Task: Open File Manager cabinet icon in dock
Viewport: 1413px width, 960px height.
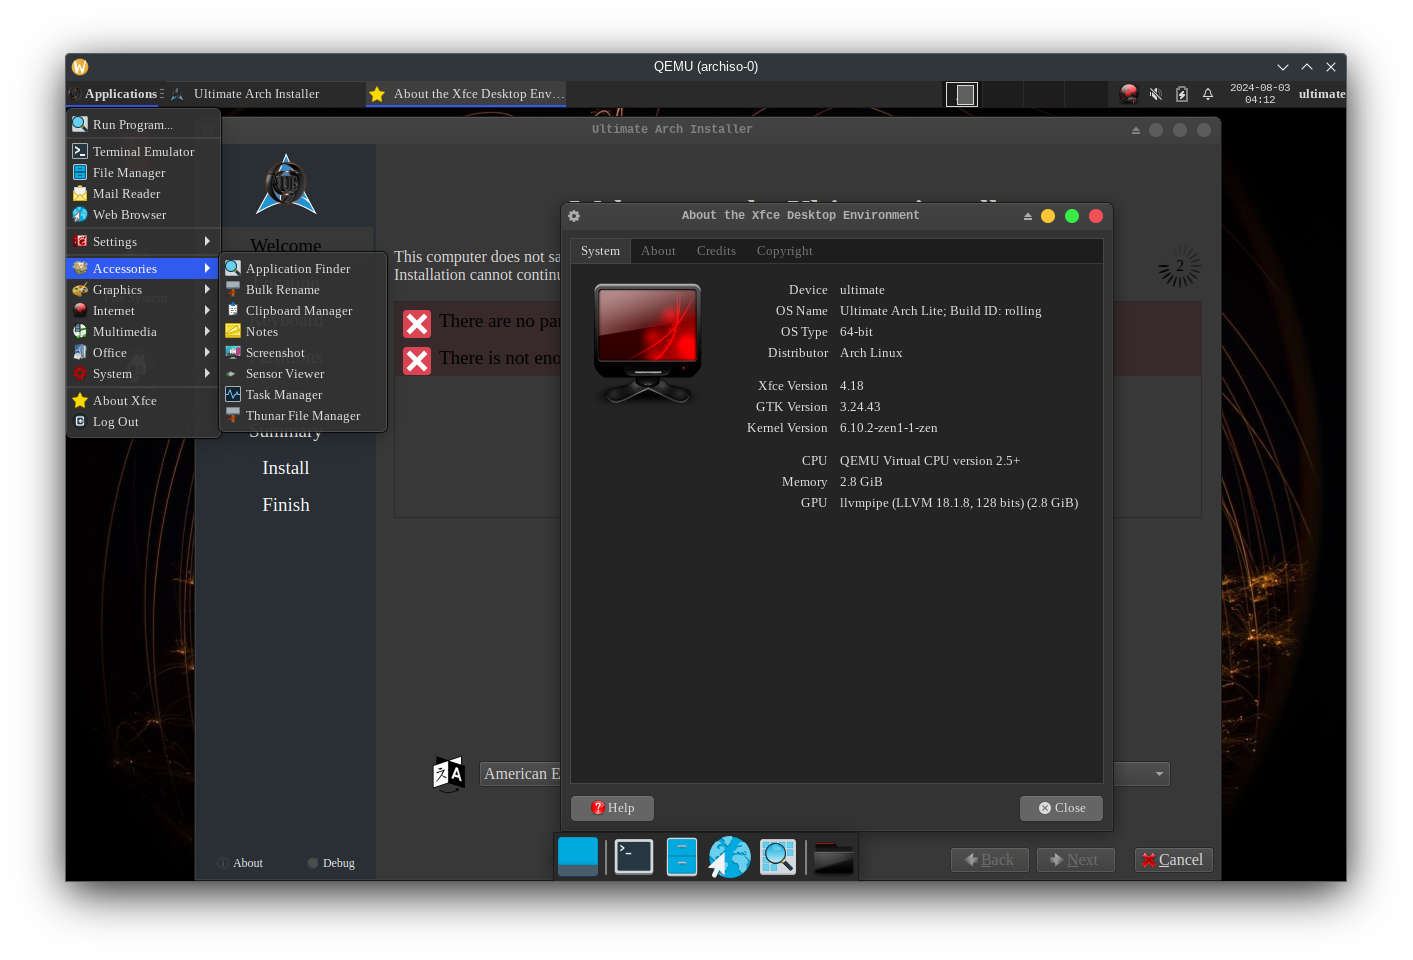Action: (682, 857)
